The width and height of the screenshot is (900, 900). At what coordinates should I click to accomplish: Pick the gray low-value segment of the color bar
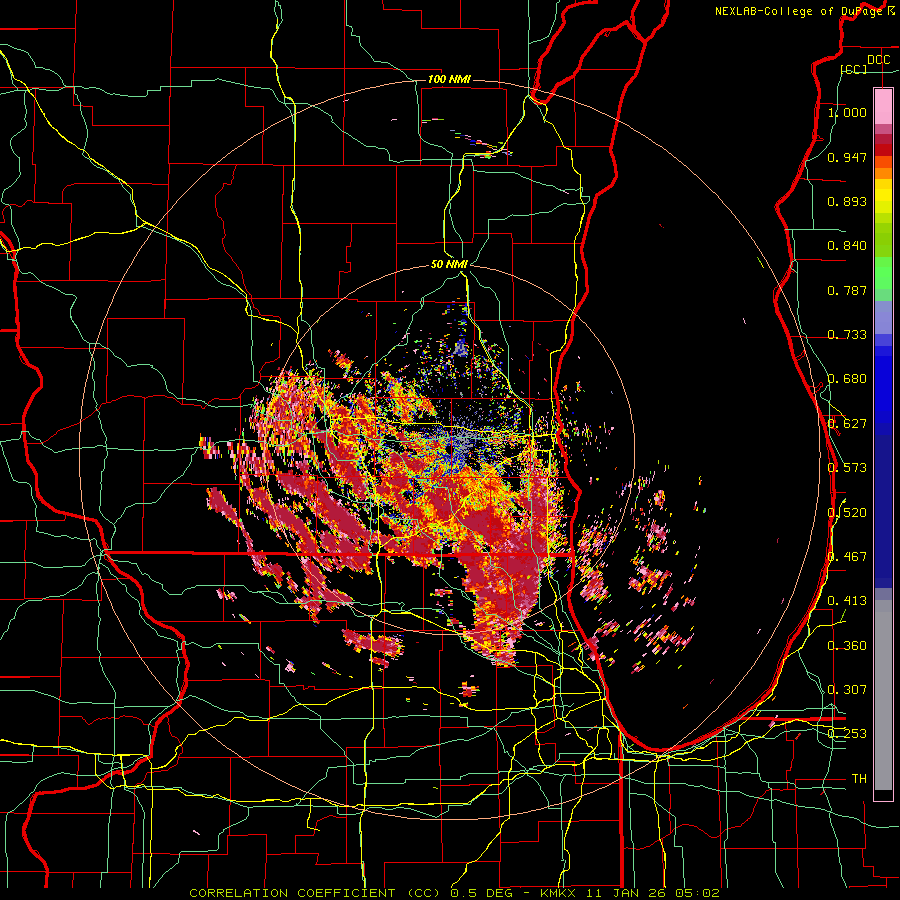[883, 695]
